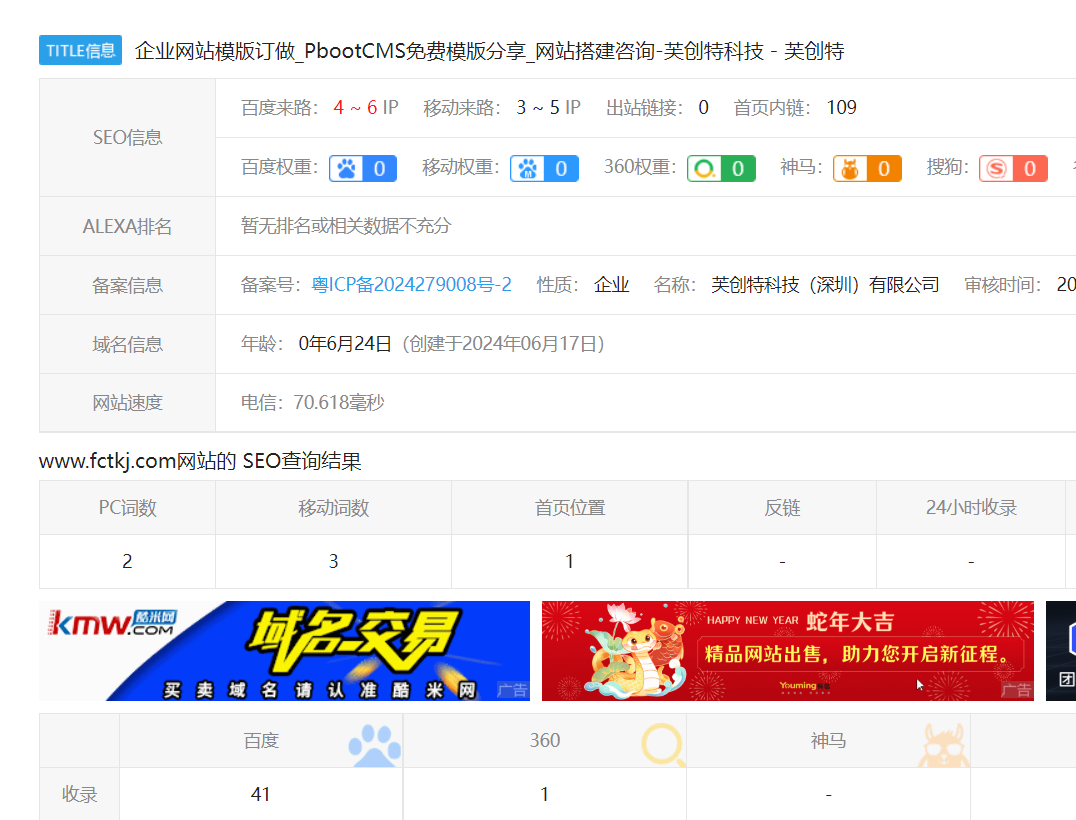Click the 出站链接 value 0
Screen dimensions: 1076x820
click(703, 108)
